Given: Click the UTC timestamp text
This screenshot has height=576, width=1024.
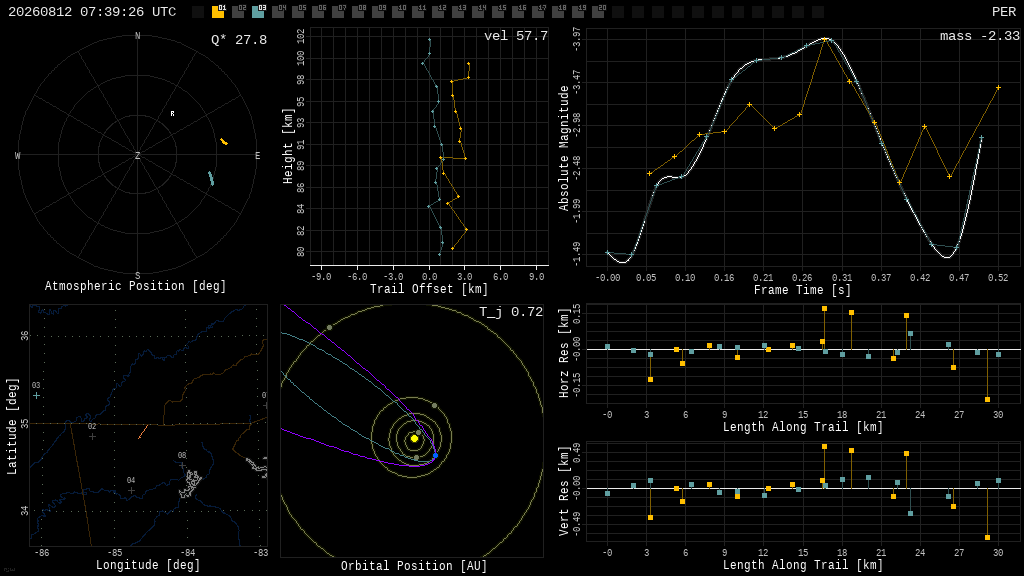Looking at the screenshot, I should pyautogui.click(x=92, y=12).
